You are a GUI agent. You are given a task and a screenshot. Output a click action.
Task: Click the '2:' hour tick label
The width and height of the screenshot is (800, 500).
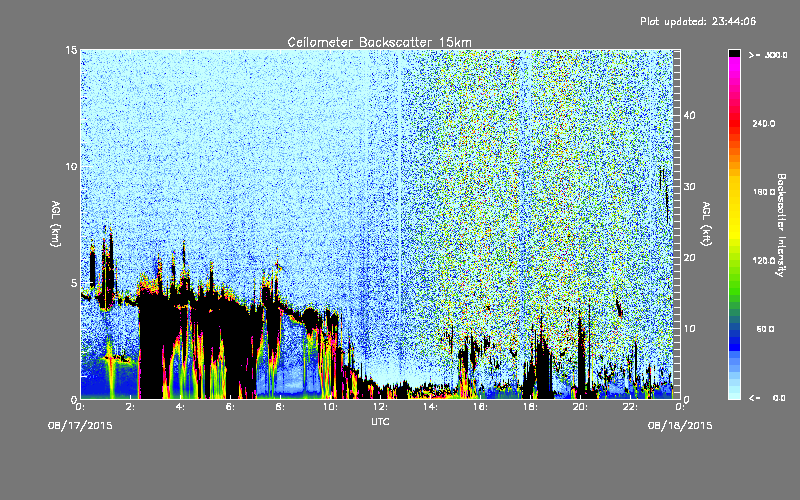(x=131, y=407)
